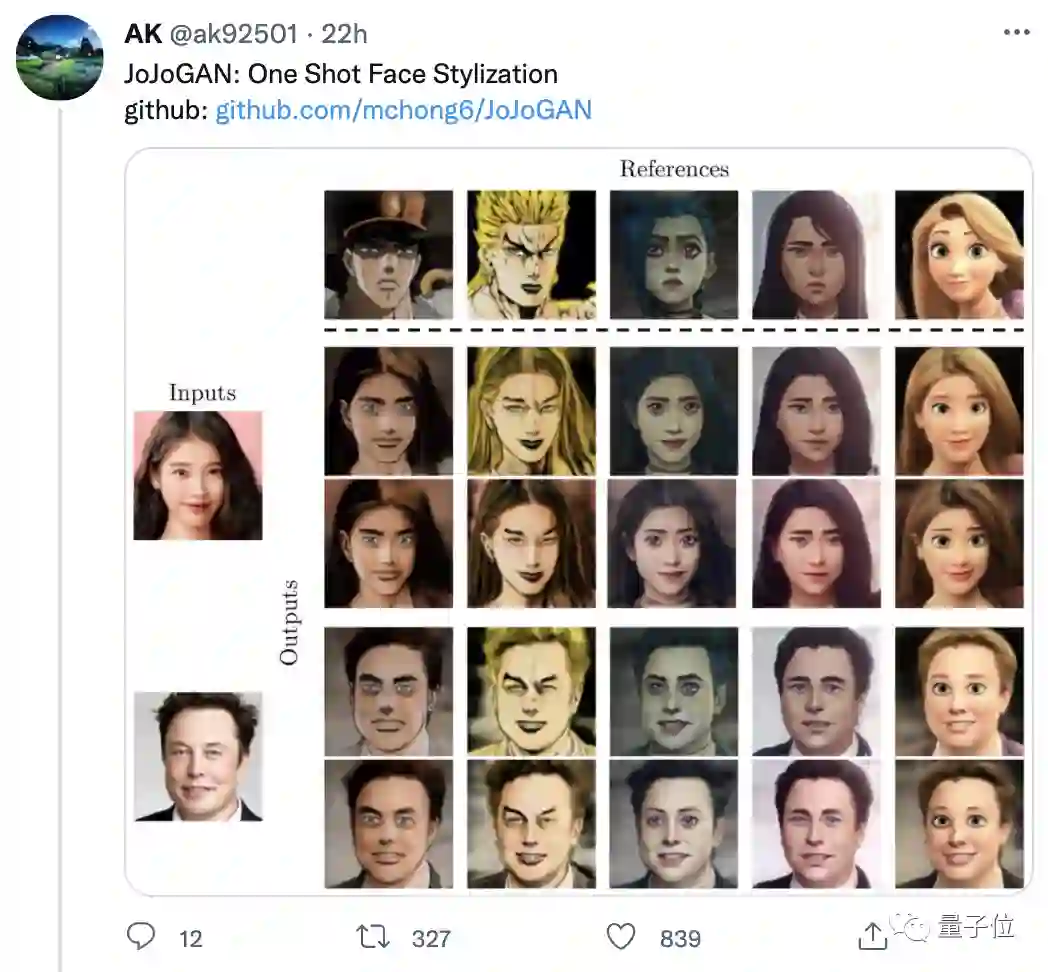Click the share upload icon
This screenshot has width=1048, height=972.
click(872, 935)
